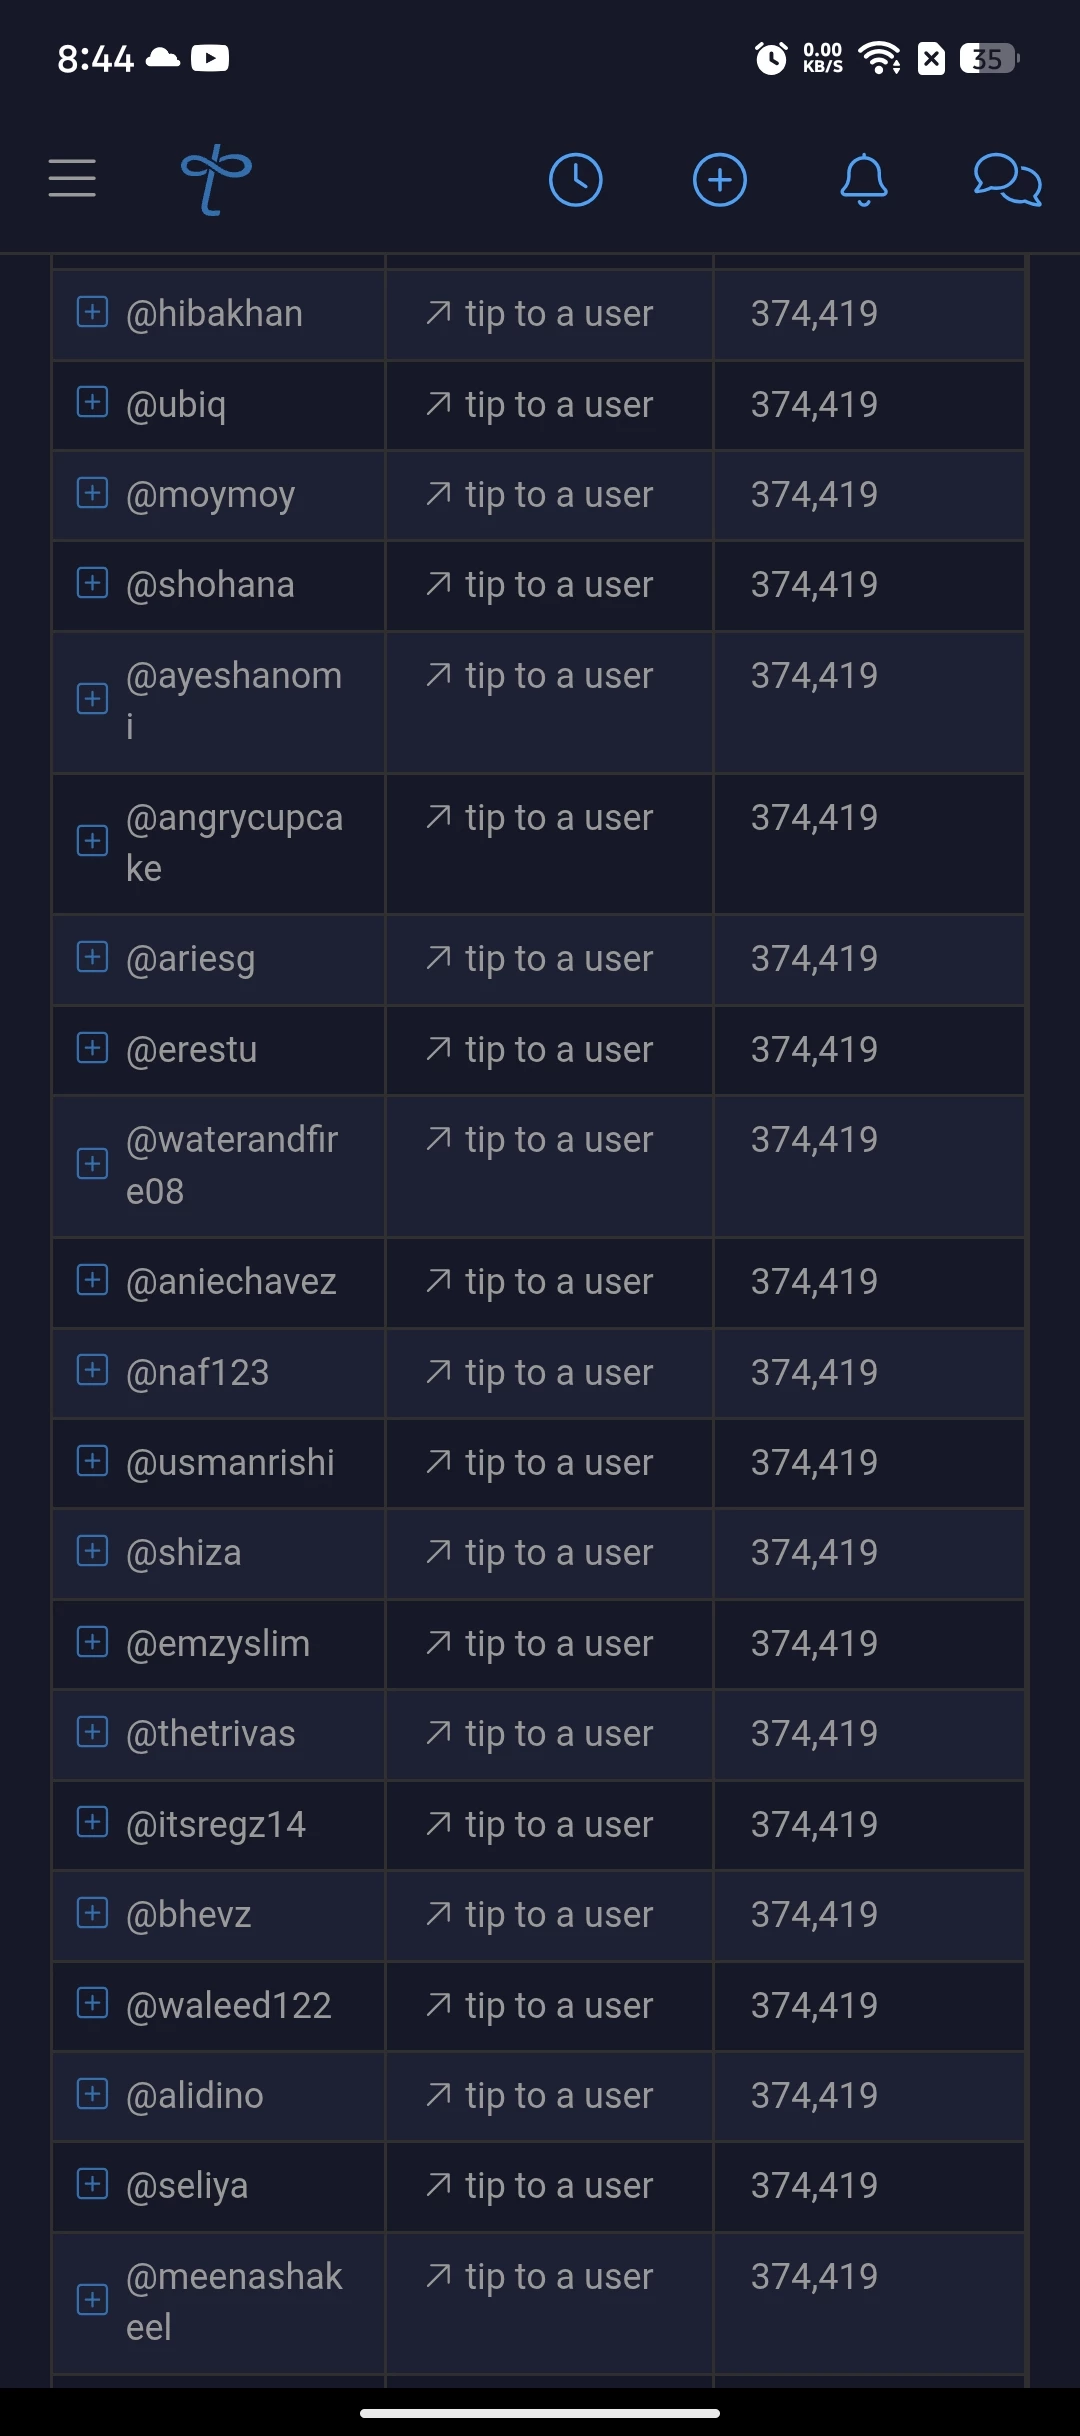Tap the YouTube icon in status bar
Screen dimensions: 1080x2436
pos(210,58)
